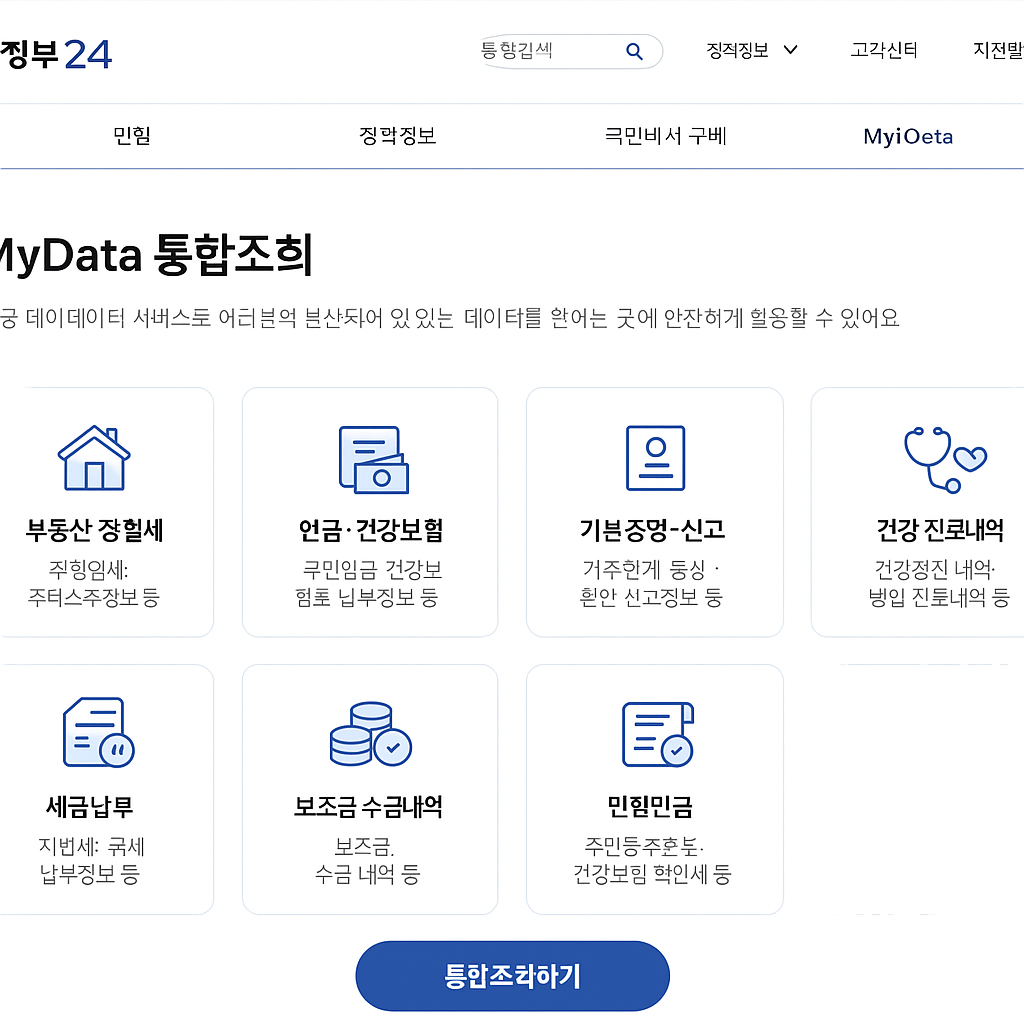Switch to the MyiOeta tab
This screenshot has width=1024, height=1024.
pyautogui.click(x=907, y=136)
